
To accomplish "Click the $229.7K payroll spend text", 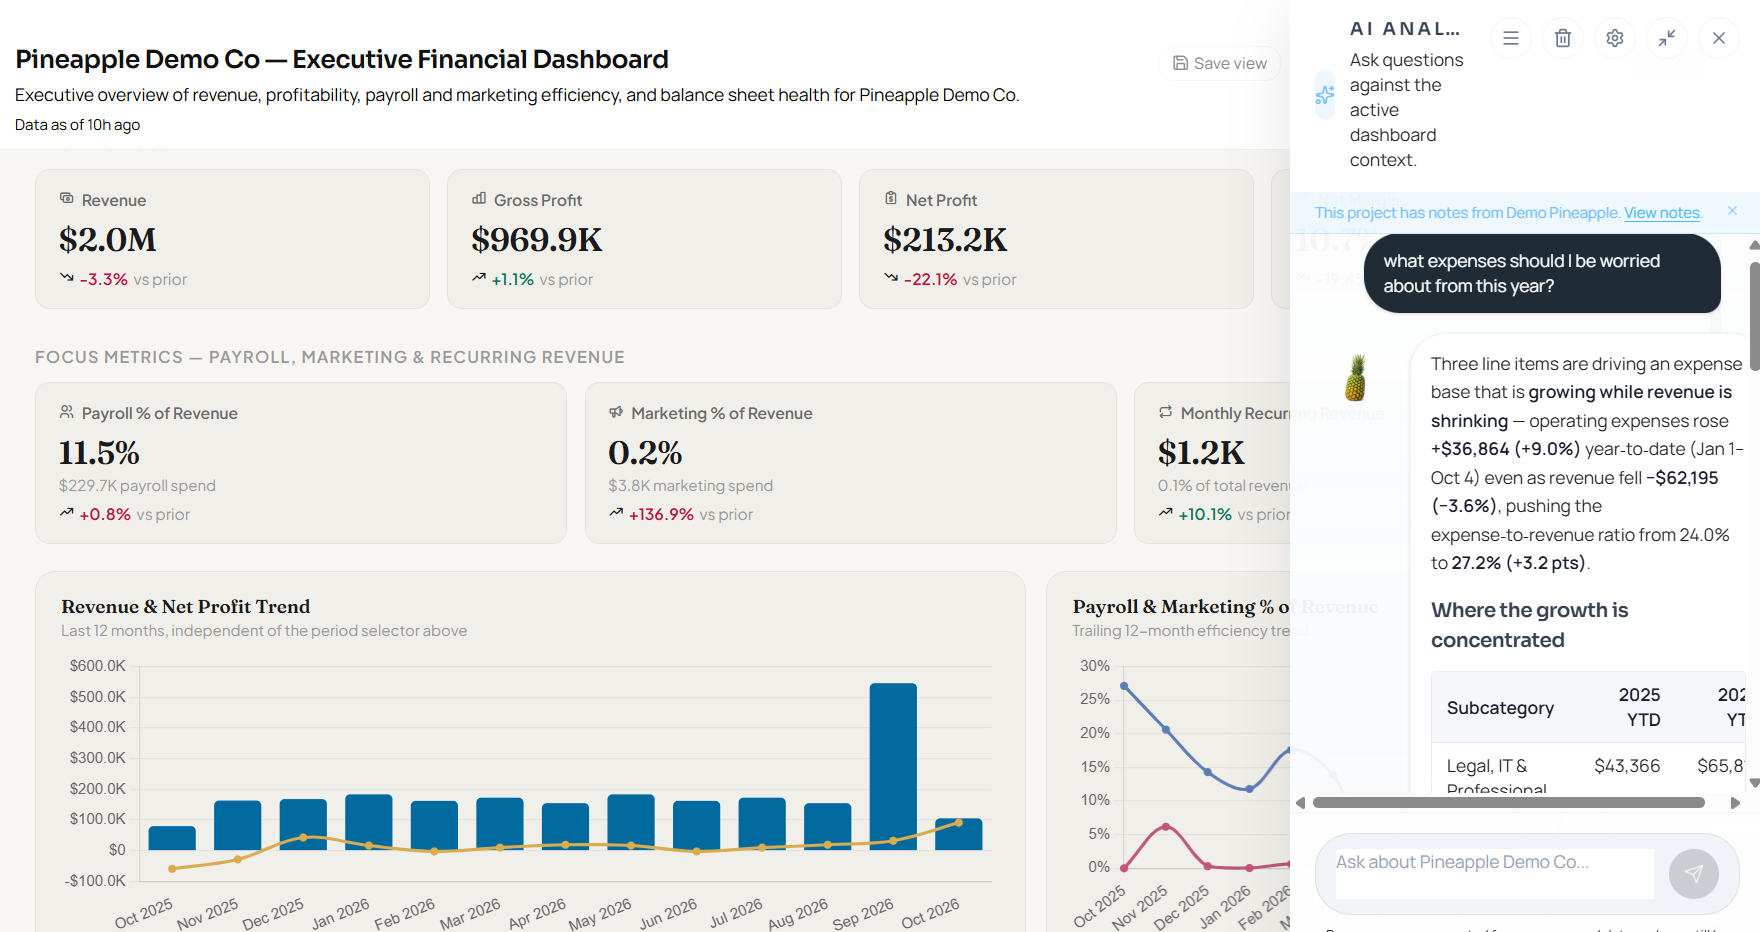I will click(137, 486).
